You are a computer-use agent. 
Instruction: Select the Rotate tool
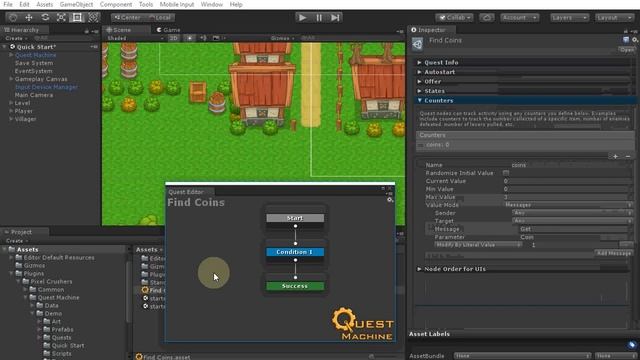tap(45, 18)
